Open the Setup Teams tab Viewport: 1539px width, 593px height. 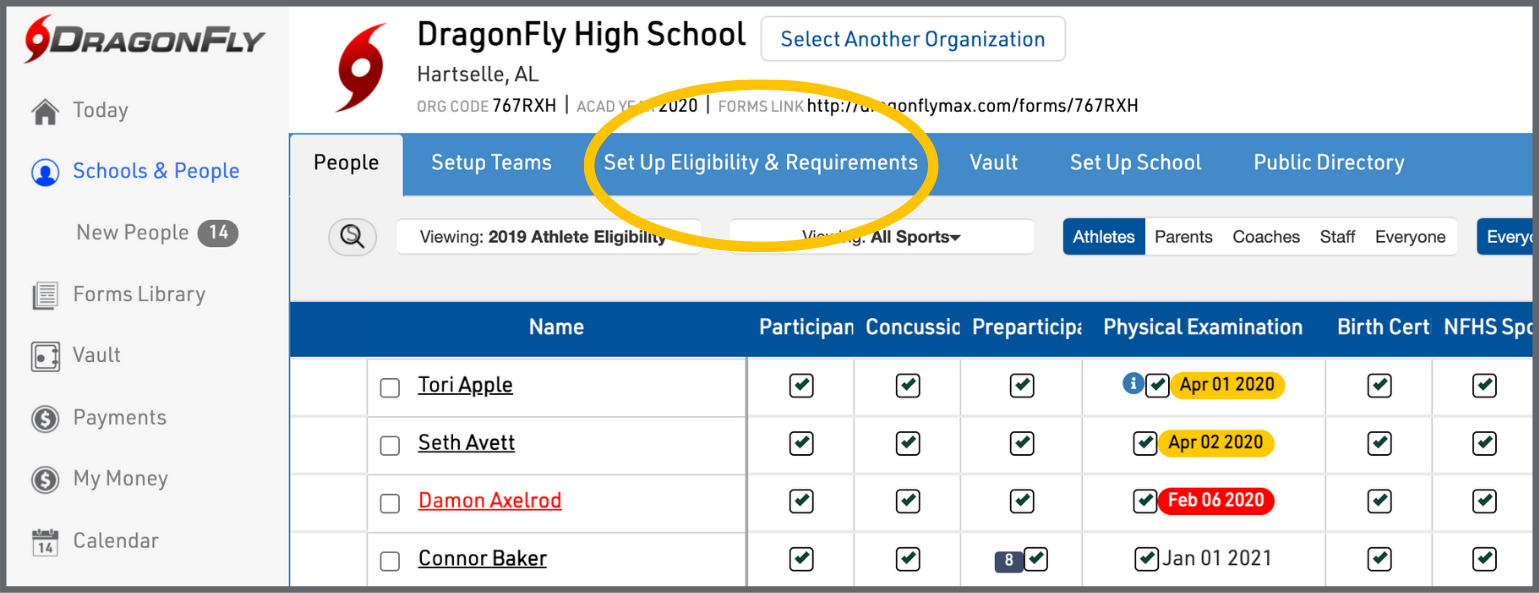[x=491, y=163]
